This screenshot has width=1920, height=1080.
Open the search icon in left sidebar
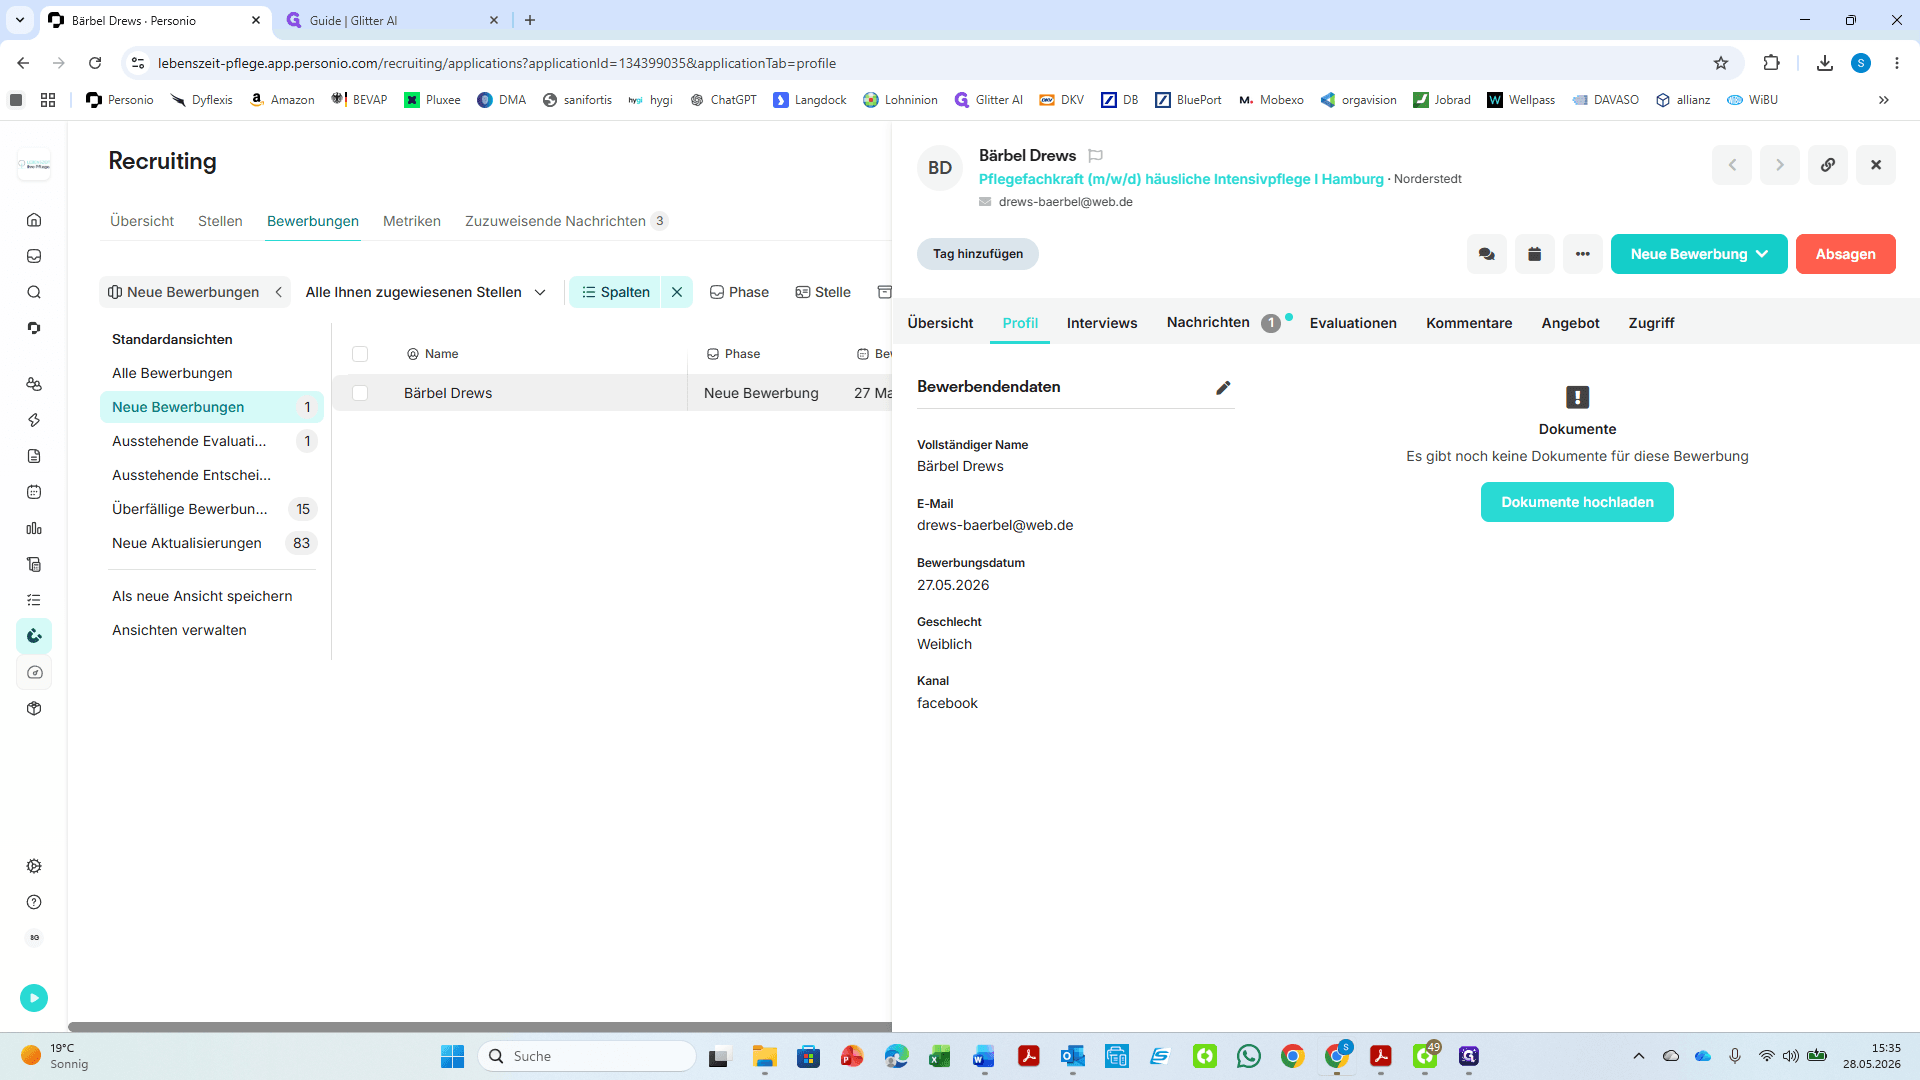pos(34,292)
